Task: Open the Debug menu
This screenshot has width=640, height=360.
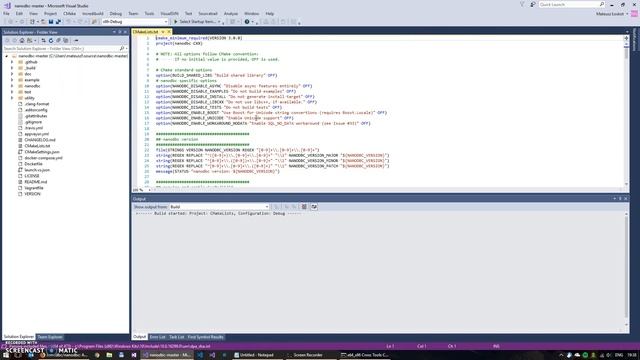Action: click(x=116, y=13)
